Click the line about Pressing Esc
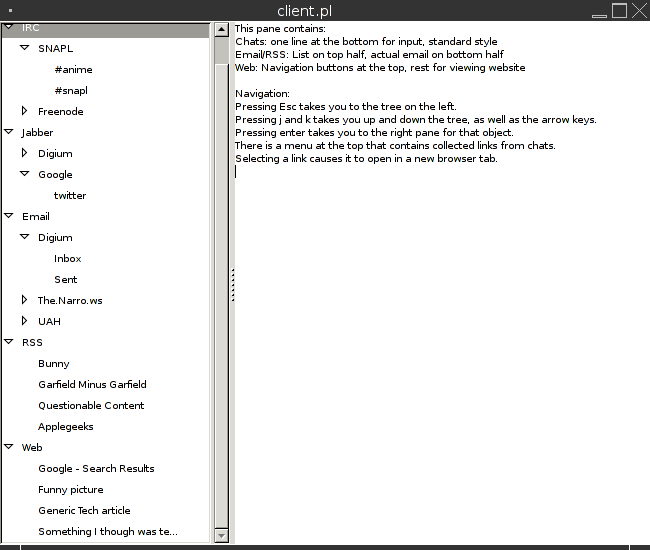 pyautogui.click(x=346, y=107)
